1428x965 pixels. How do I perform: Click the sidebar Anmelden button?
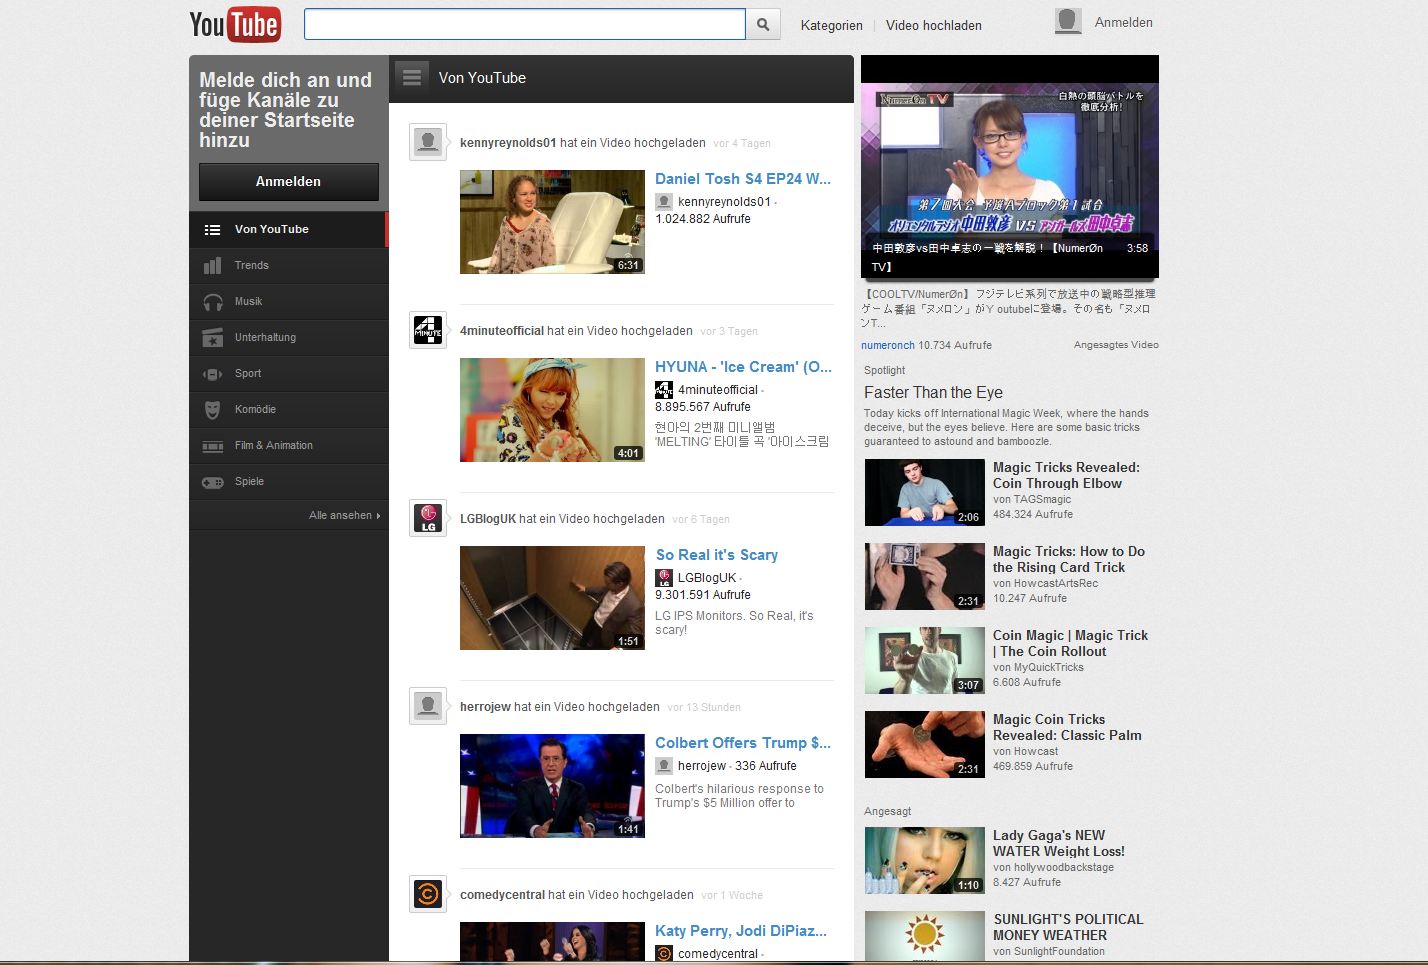click(x=288, y=182)
